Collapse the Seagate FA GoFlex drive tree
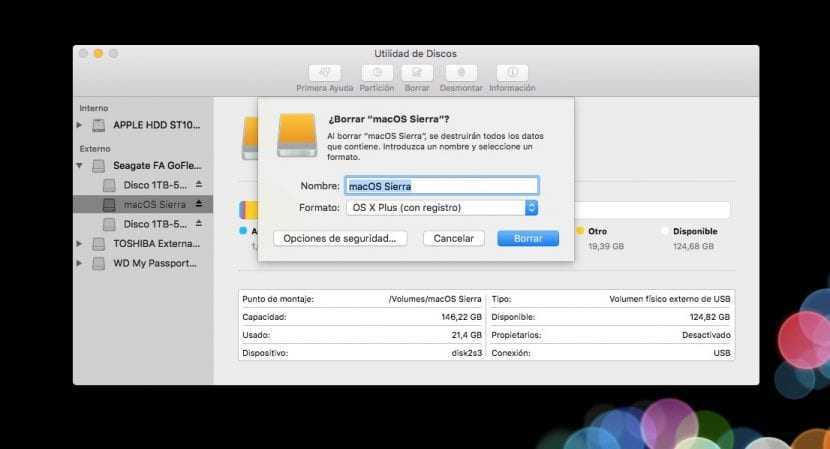Viewport: 830px width, 449px height. click(80, 165)
